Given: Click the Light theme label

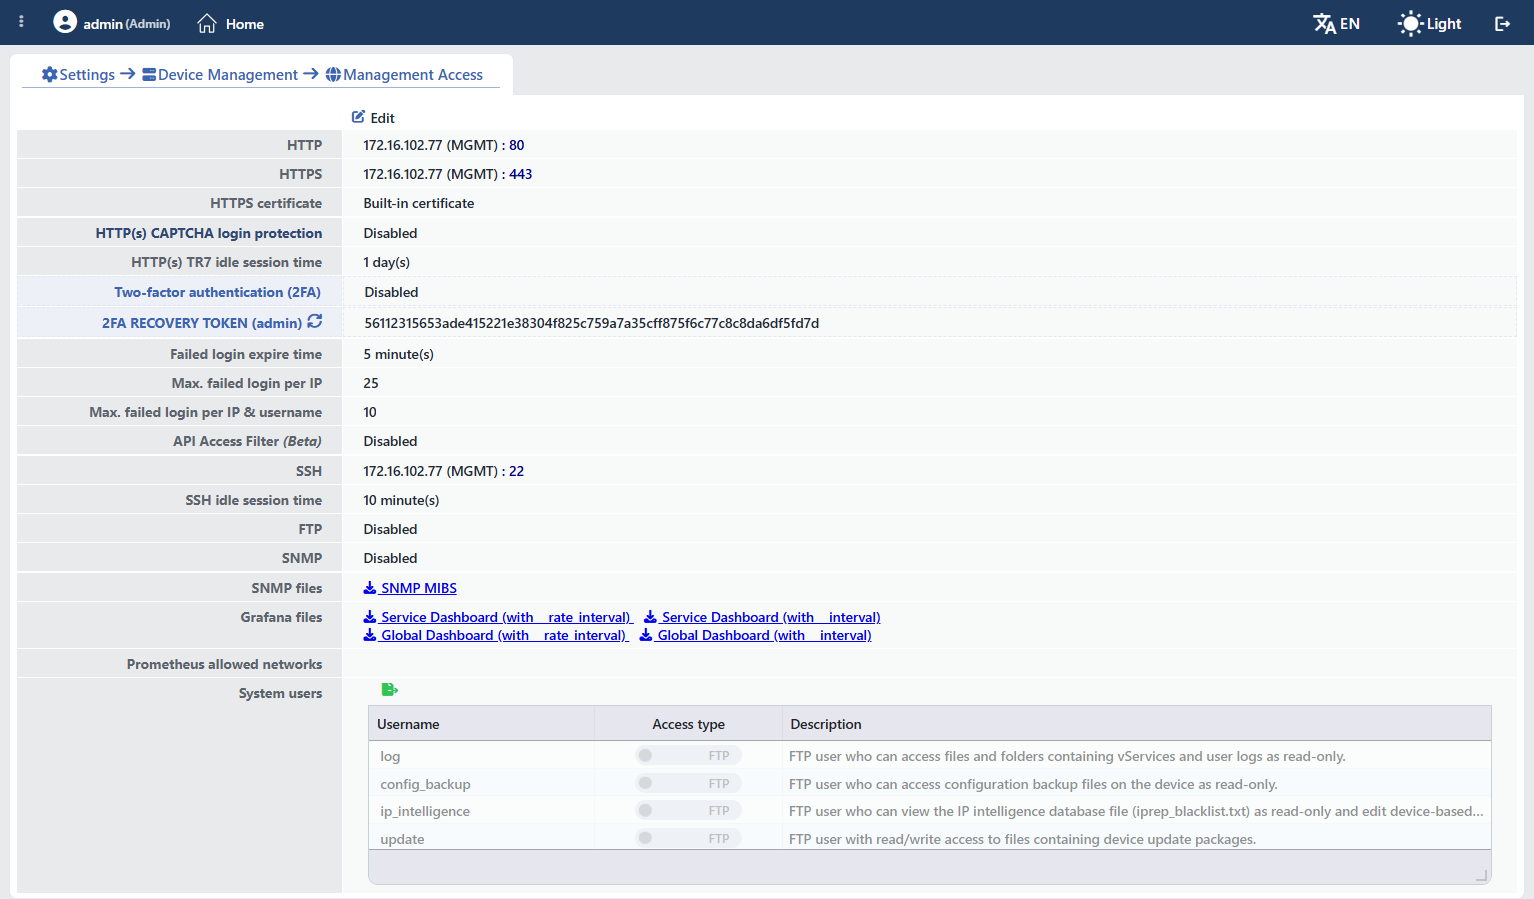Looking at the screenshot, I should (x=1444, y=23).
